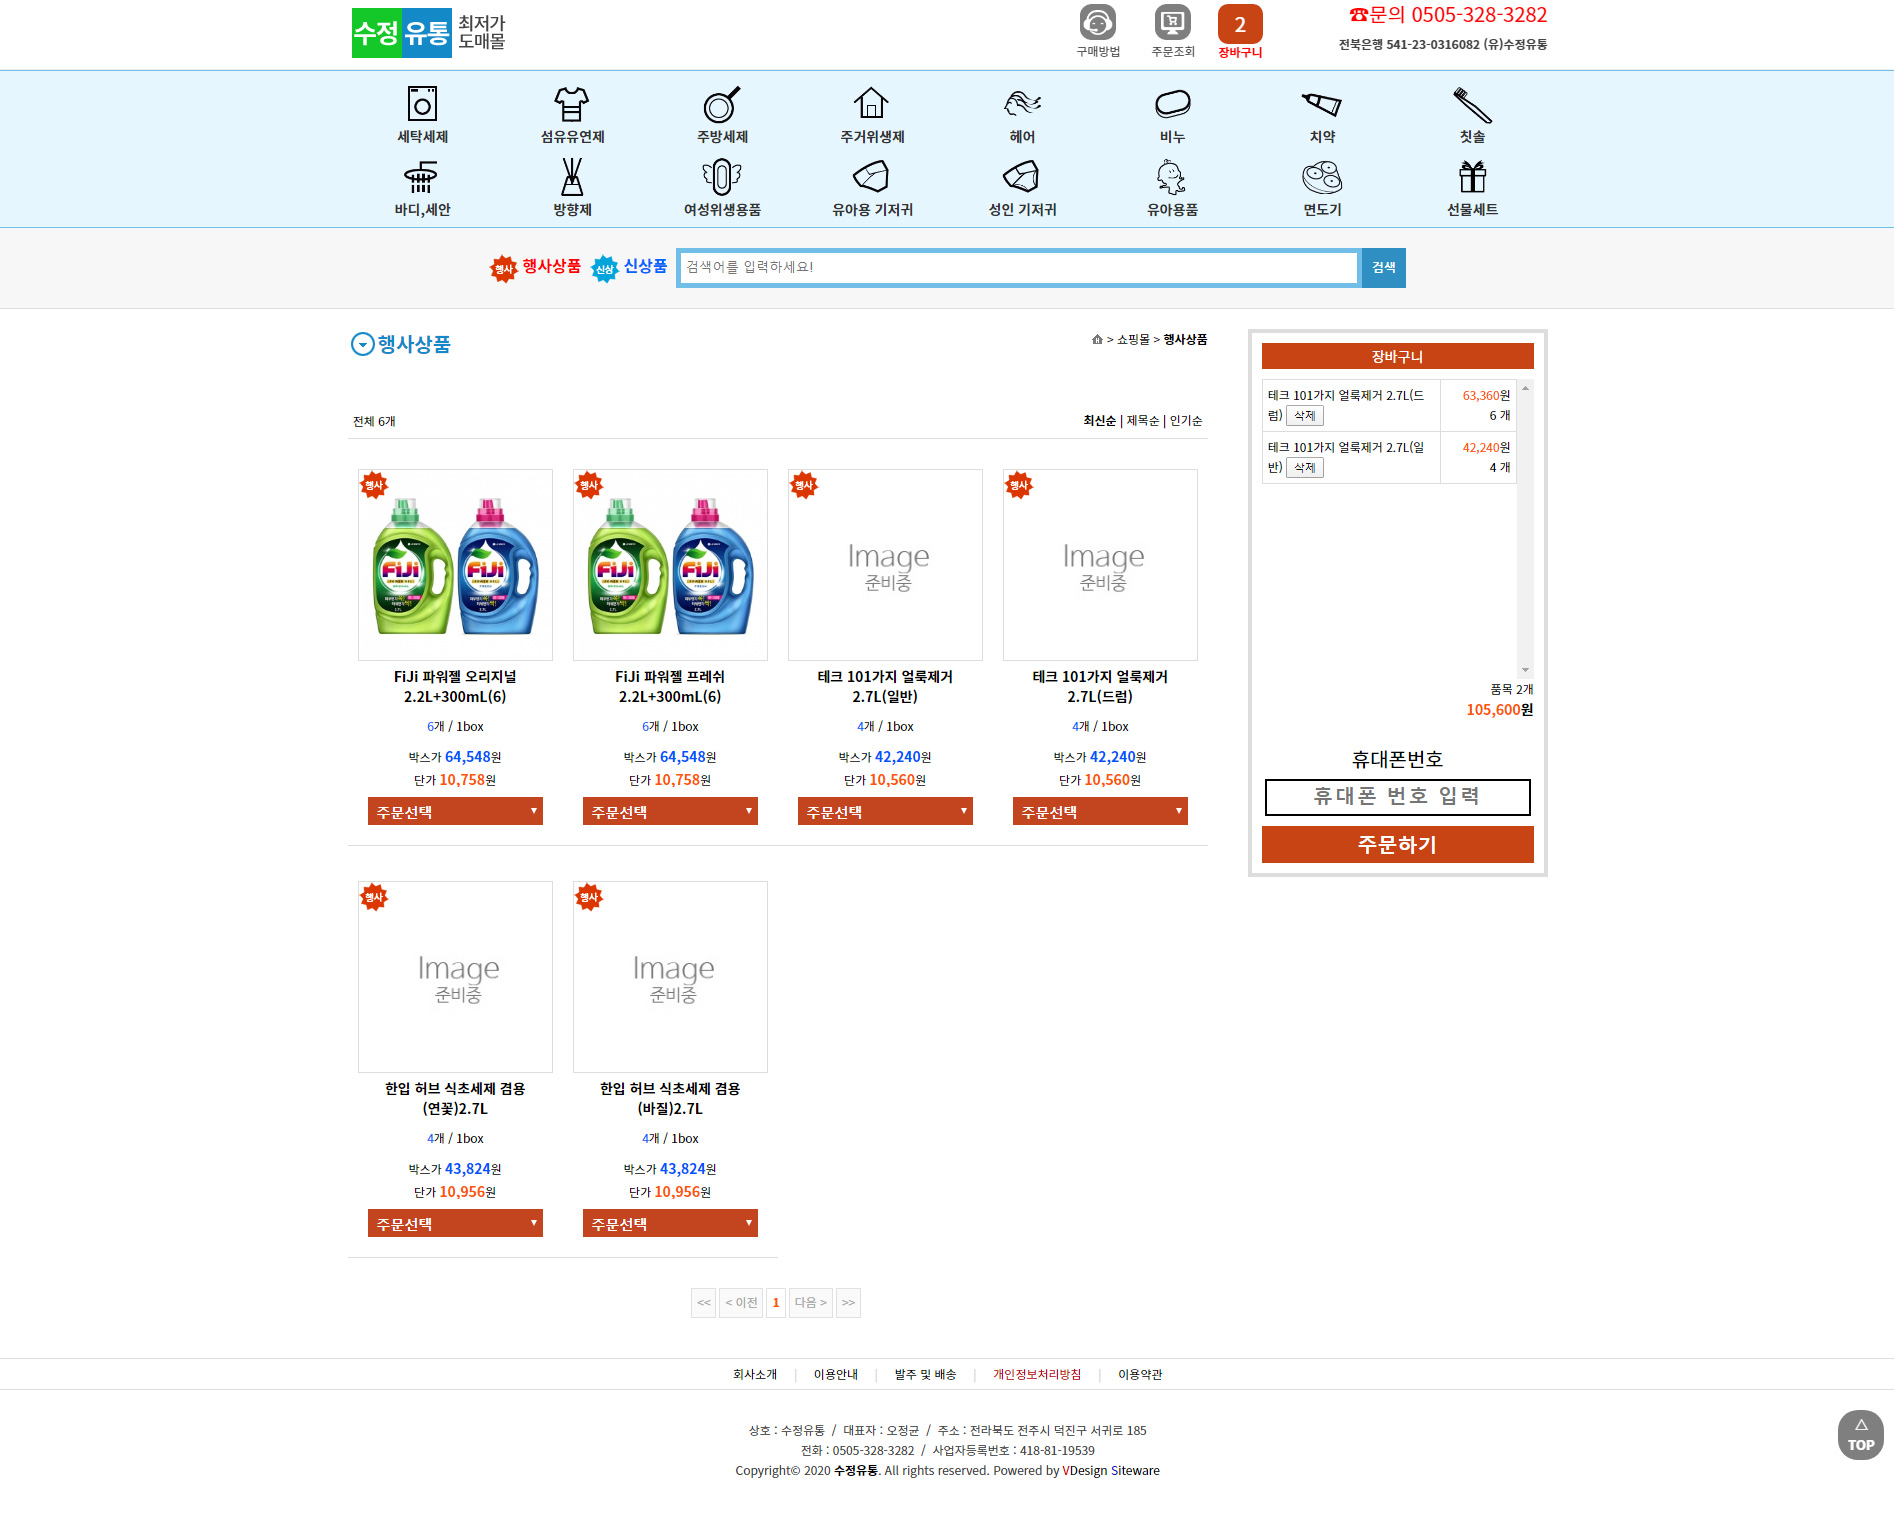The image size is (1894, 1529).
Task: Click the 수정유통 site logo
Action: (428, 33)
